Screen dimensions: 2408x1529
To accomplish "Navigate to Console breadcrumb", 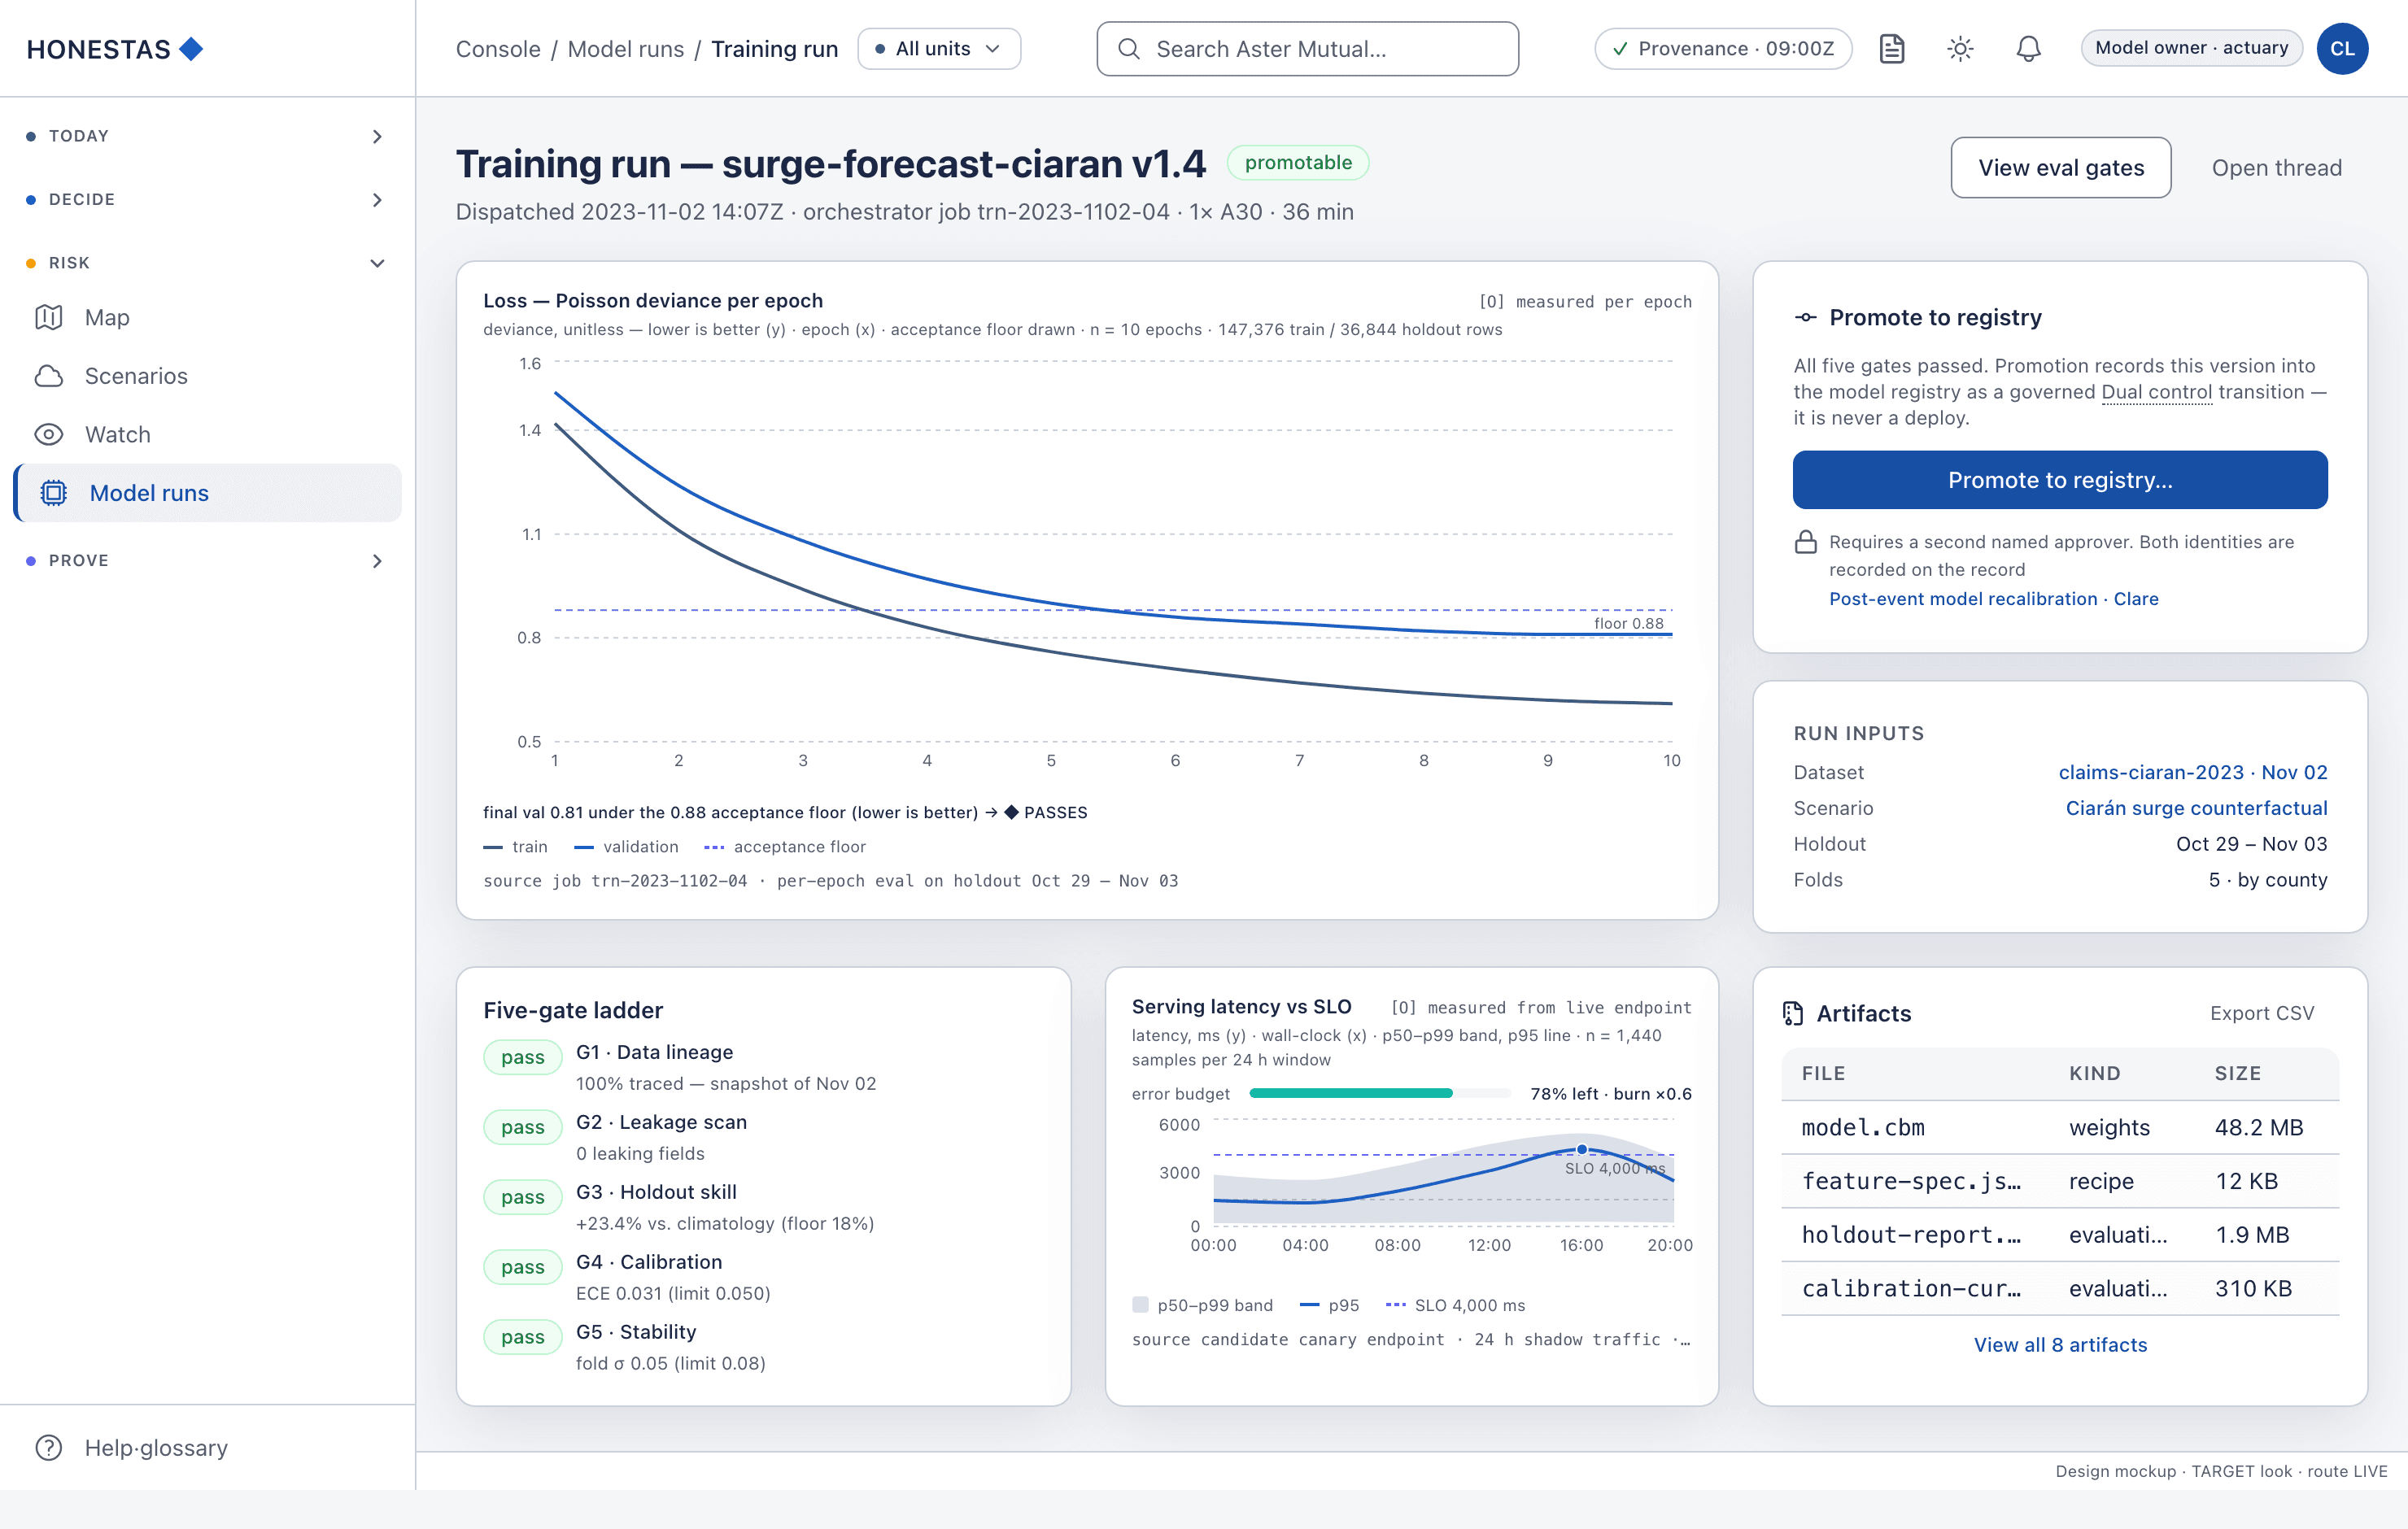I will click(498, 49).
